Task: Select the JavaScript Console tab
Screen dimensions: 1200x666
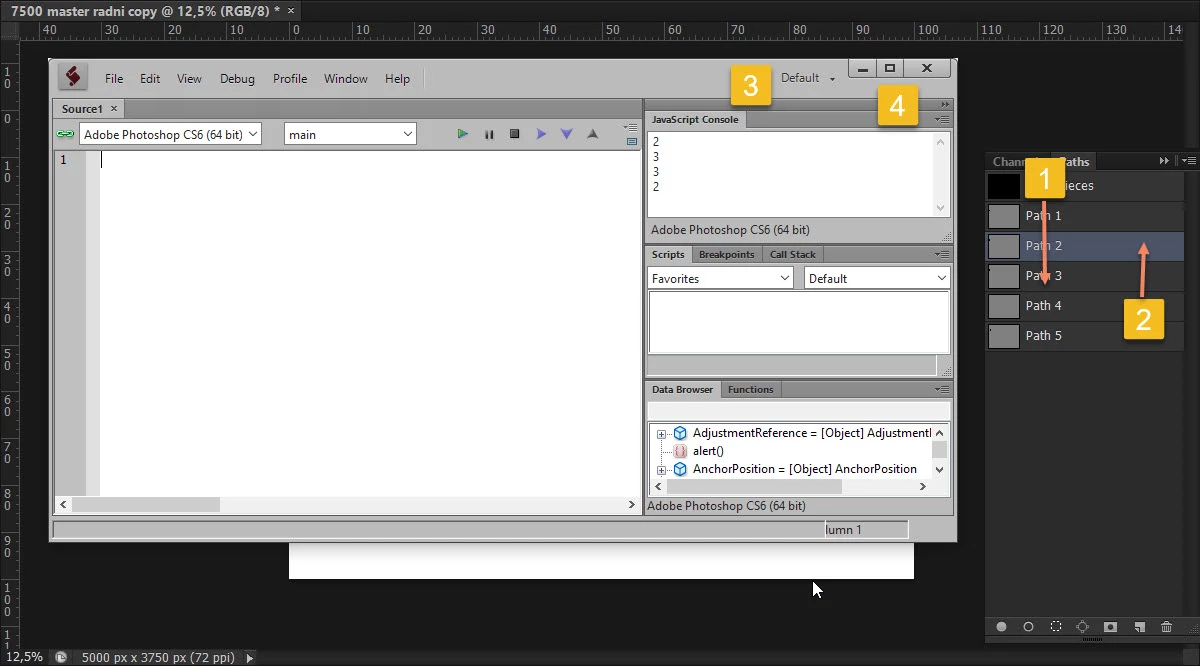Action: tap(695, 119)
